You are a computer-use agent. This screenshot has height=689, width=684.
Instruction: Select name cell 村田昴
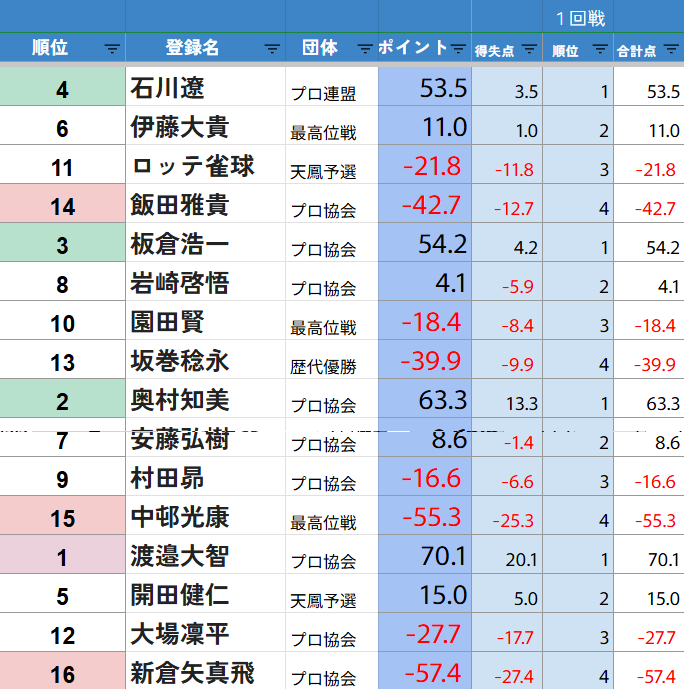pos(206,477)
